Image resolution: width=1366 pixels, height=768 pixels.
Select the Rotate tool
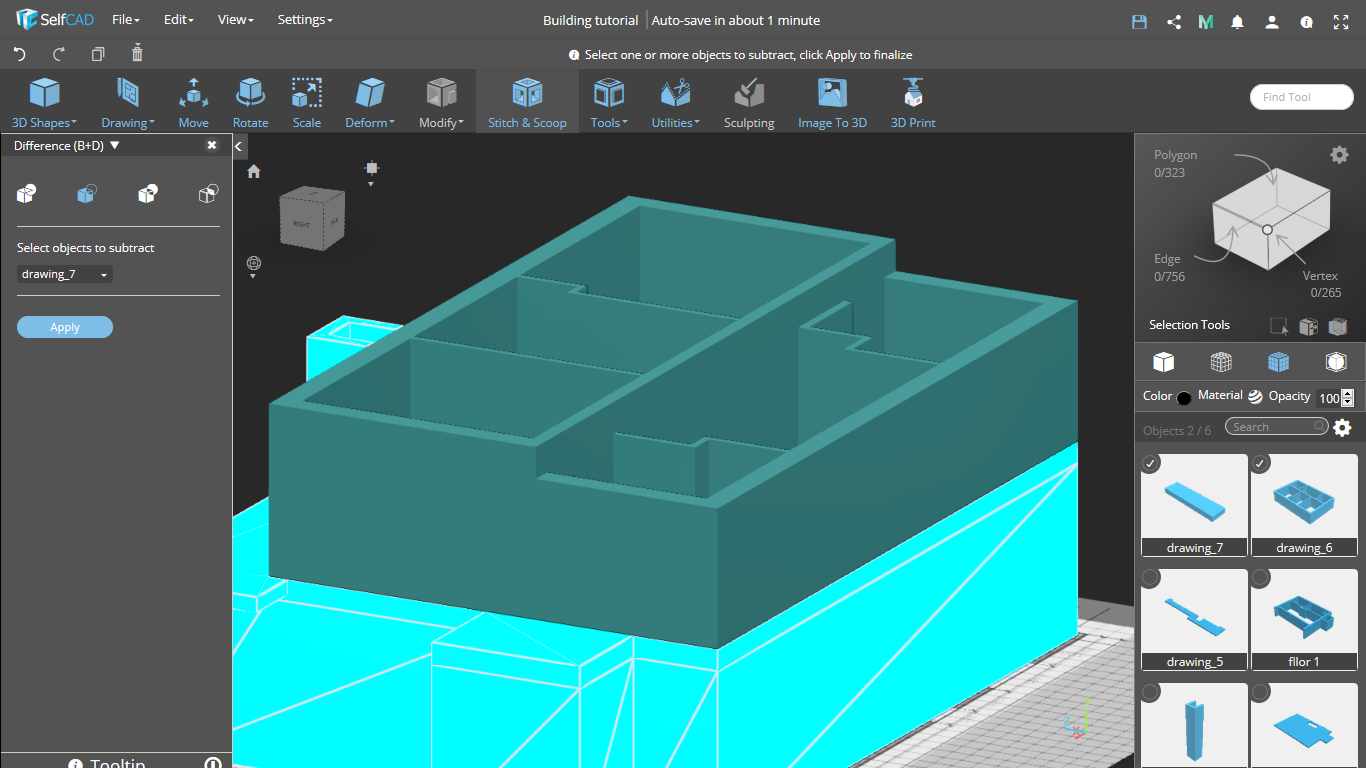point(250,103)
